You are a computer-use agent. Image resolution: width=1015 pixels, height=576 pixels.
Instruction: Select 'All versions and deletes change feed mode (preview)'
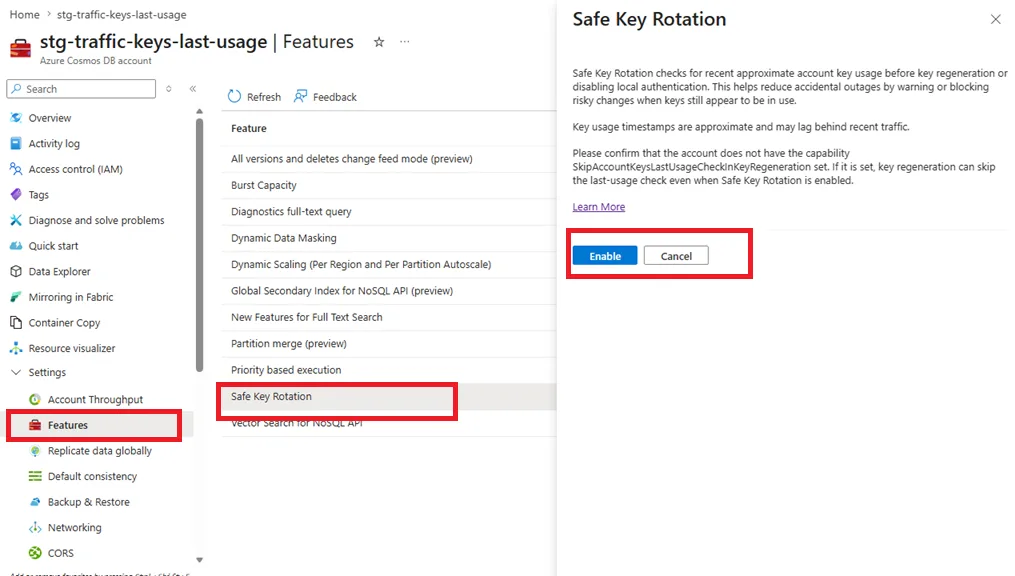tap(388, 159)
